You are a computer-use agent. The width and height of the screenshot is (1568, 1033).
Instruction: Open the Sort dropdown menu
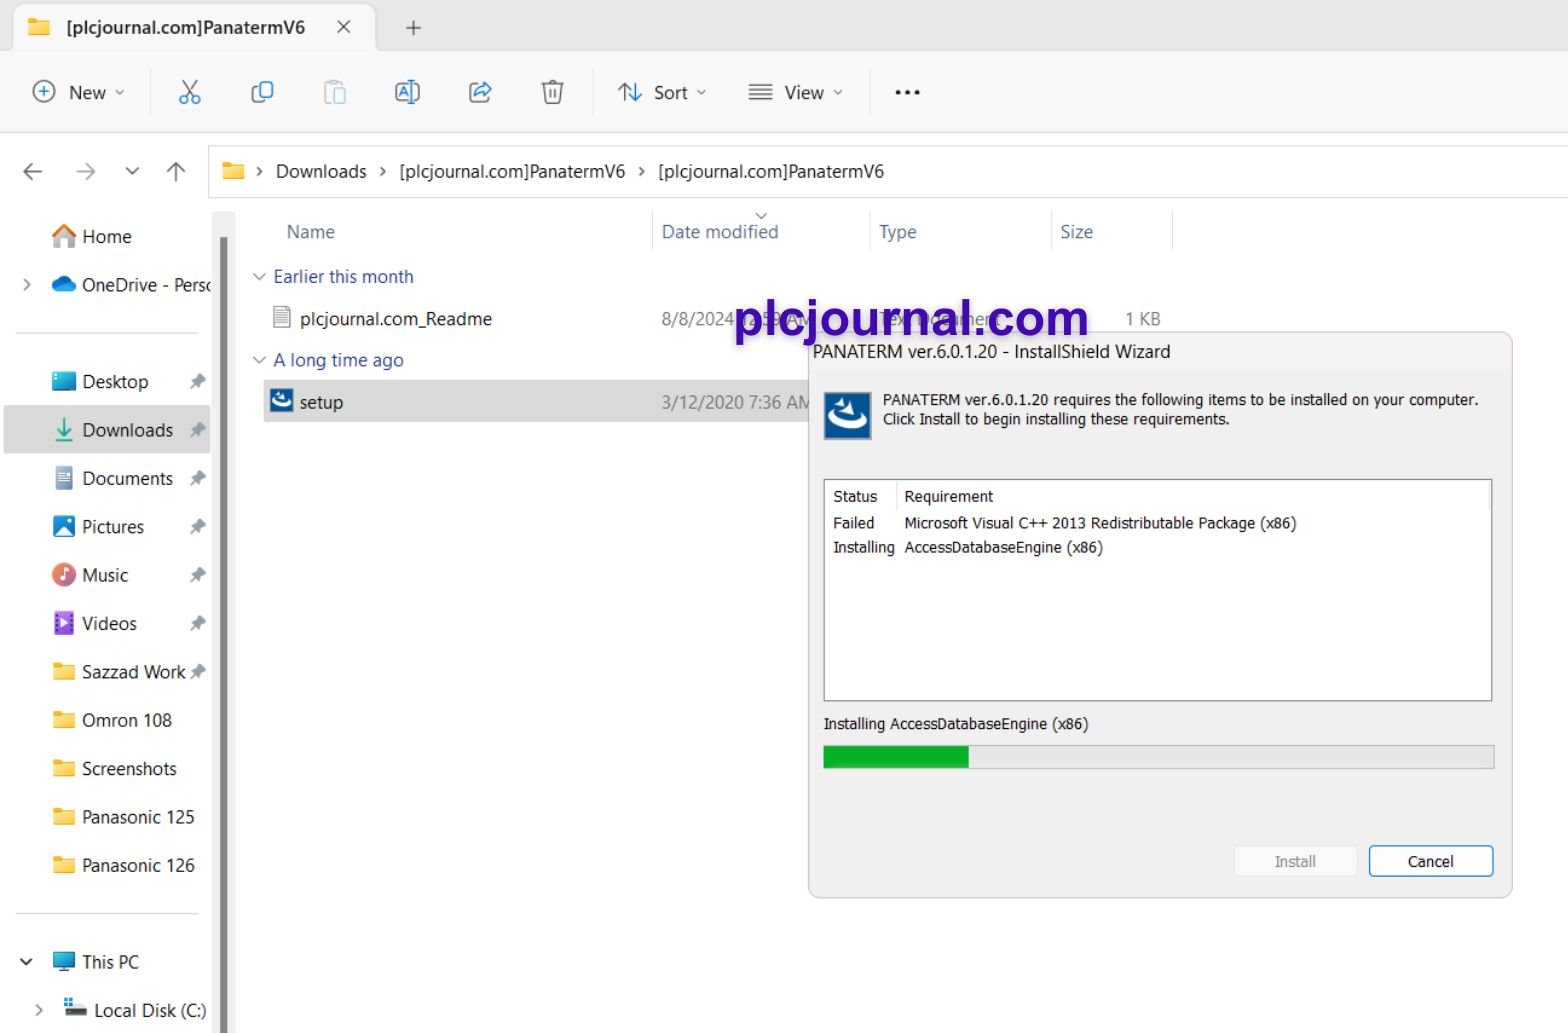pyautogui.click(x=662, y=92)
